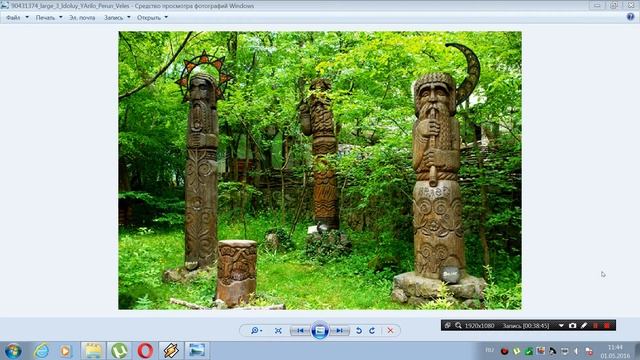Open the Печать menu

coord(49,18)
